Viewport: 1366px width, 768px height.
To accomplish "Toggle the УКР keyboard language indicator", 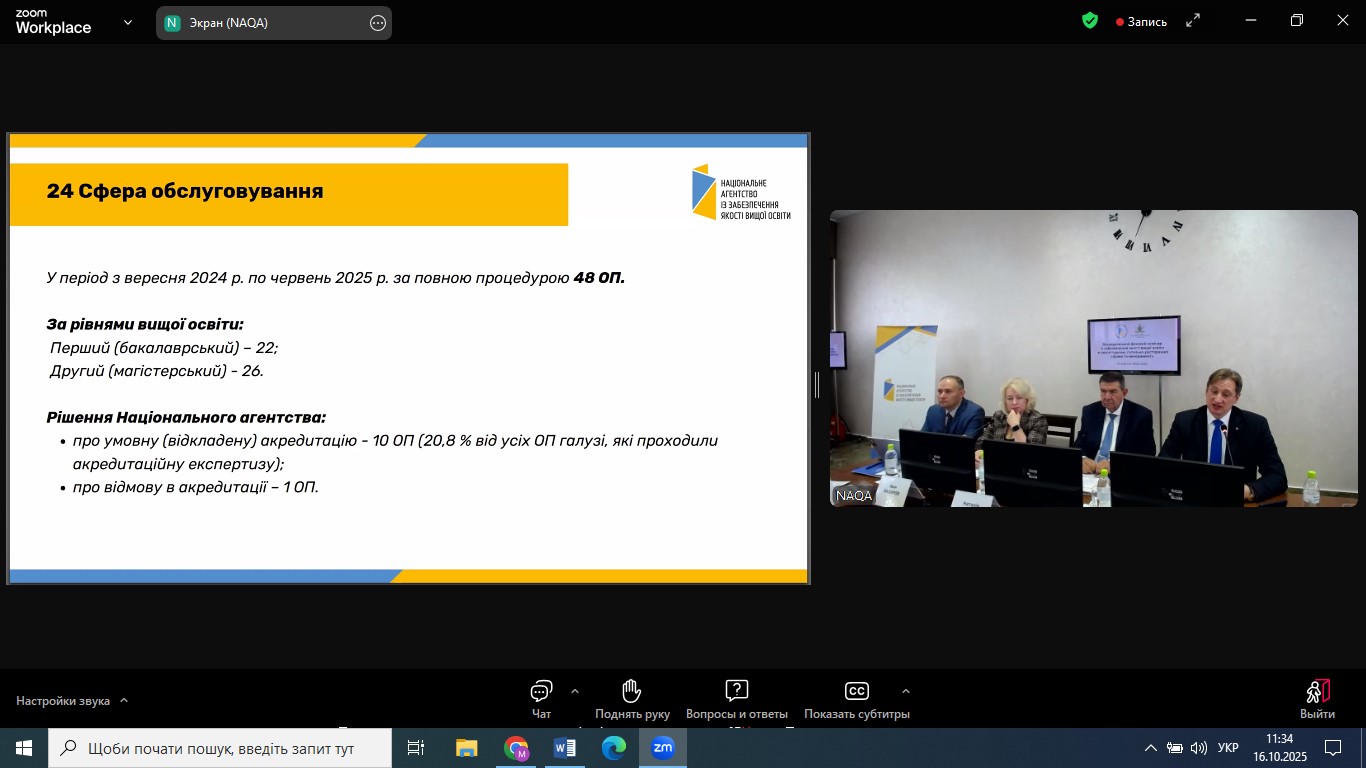I will click(x=1228, y=748).
